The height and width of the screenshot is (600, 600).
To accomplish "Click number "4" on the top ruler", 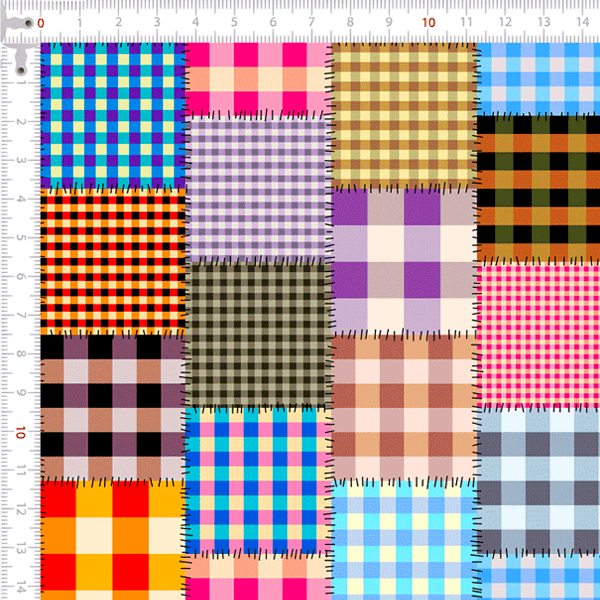I will pos(196,22).
